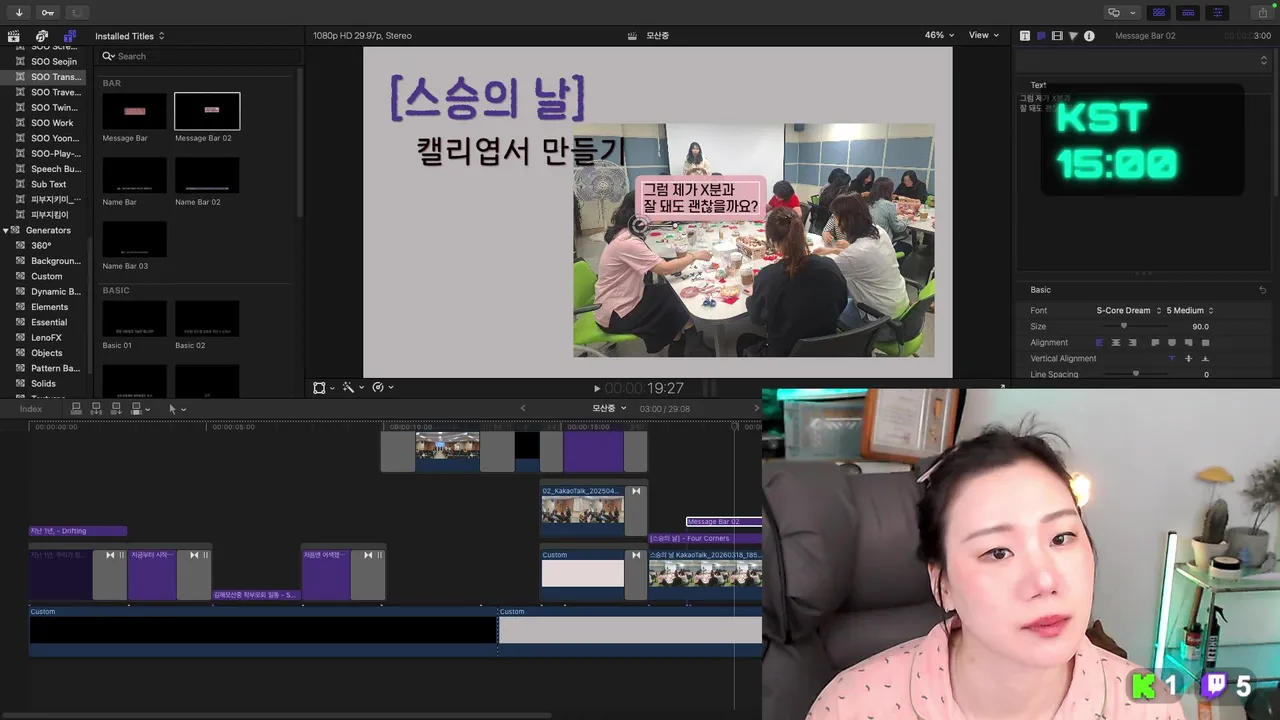
Task: Adjust the font Size slider
Action: pyautogui.click(x=1125, y=326)
